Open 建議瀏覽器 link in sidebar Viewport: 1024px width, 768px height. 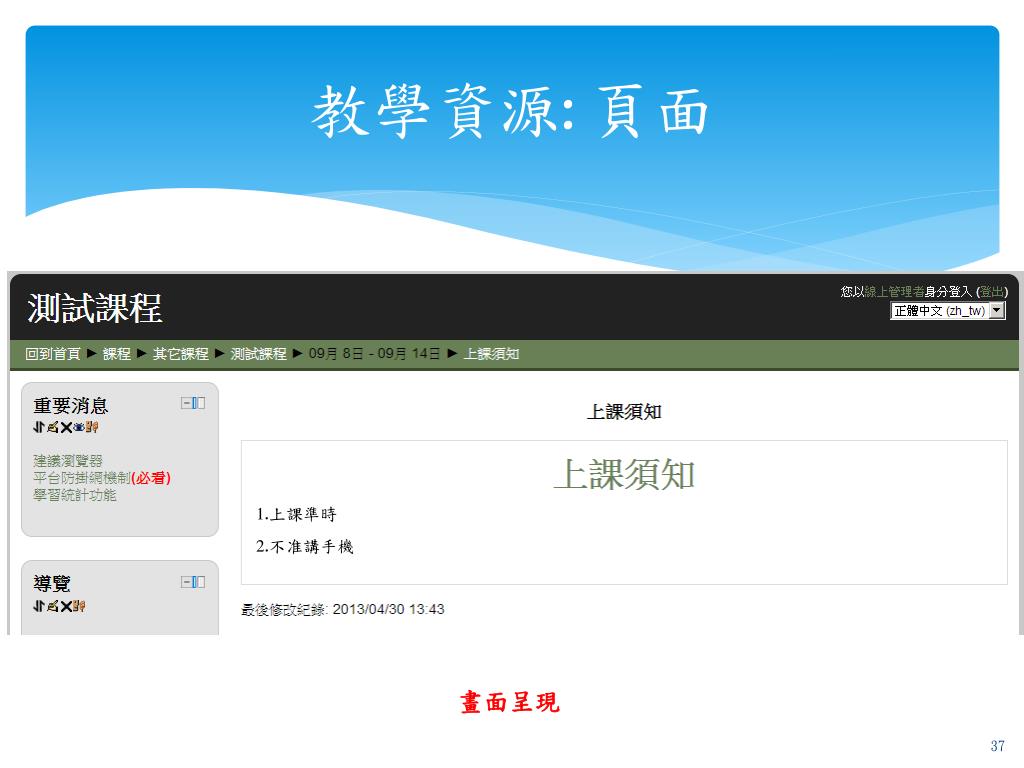(68, 461)
